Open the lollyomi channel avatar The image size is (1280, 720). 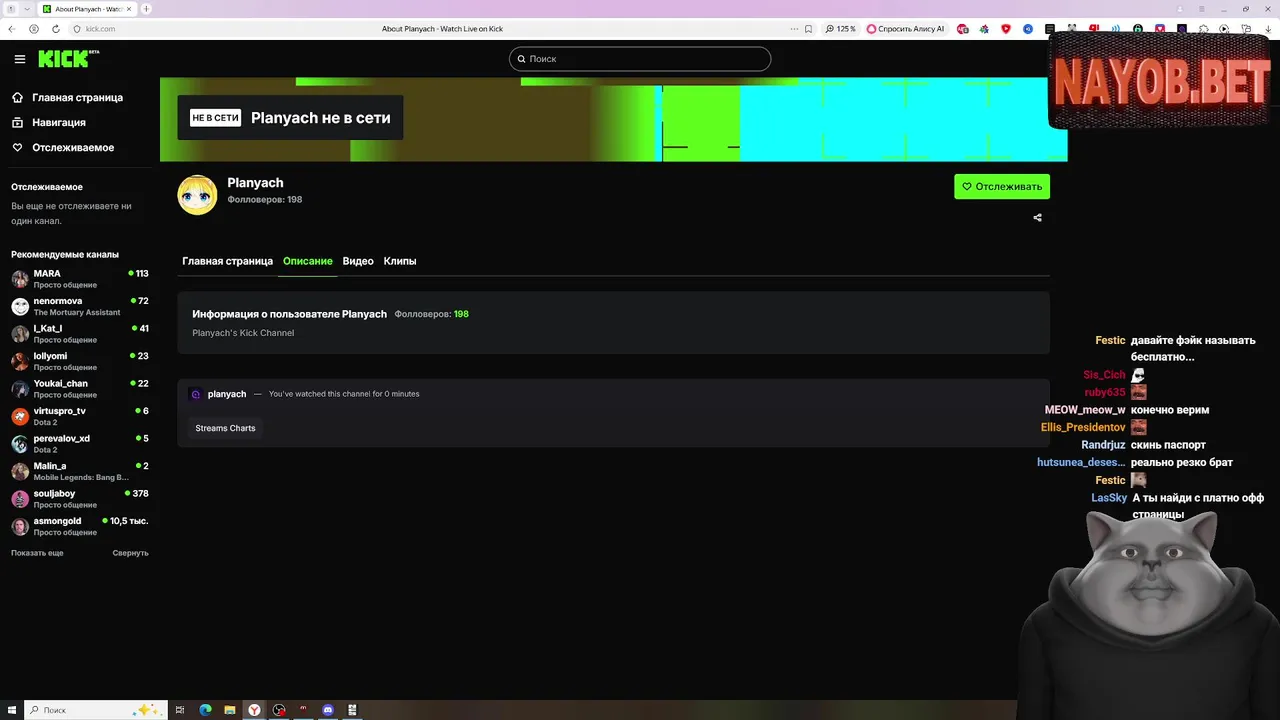20,361
